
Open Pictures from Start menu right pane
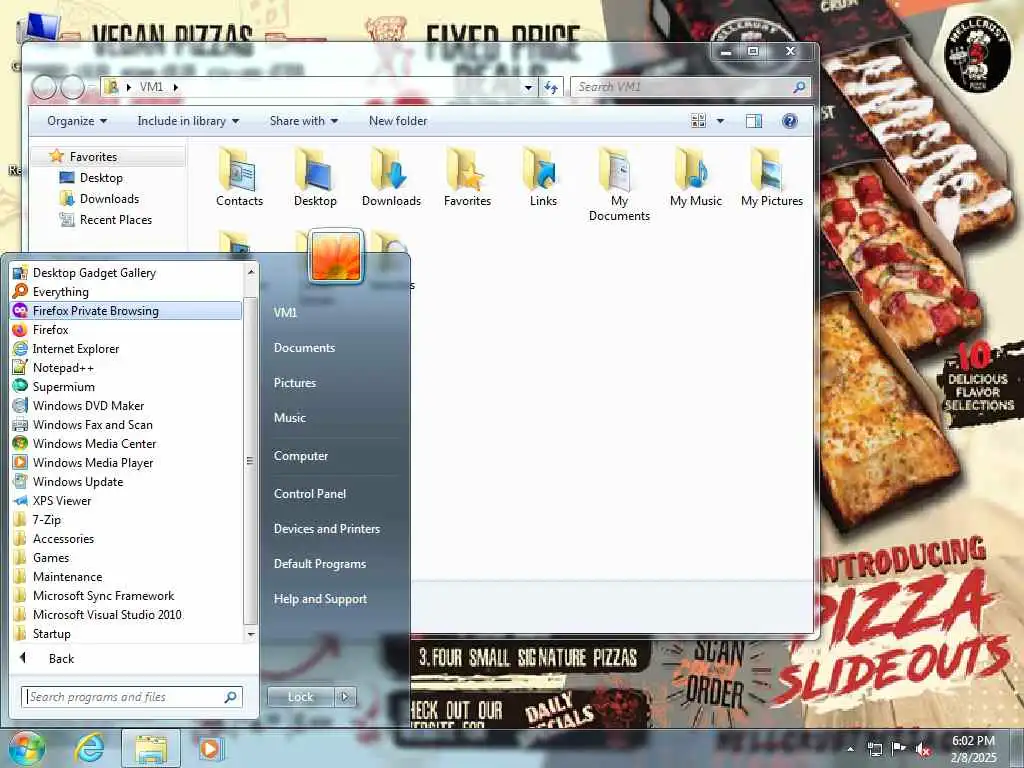click(295, 383)
